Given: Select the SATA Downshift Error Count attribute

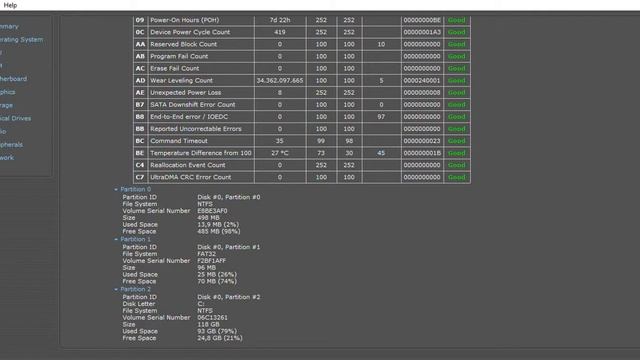Looking at the screenshot, I should 192,104.
